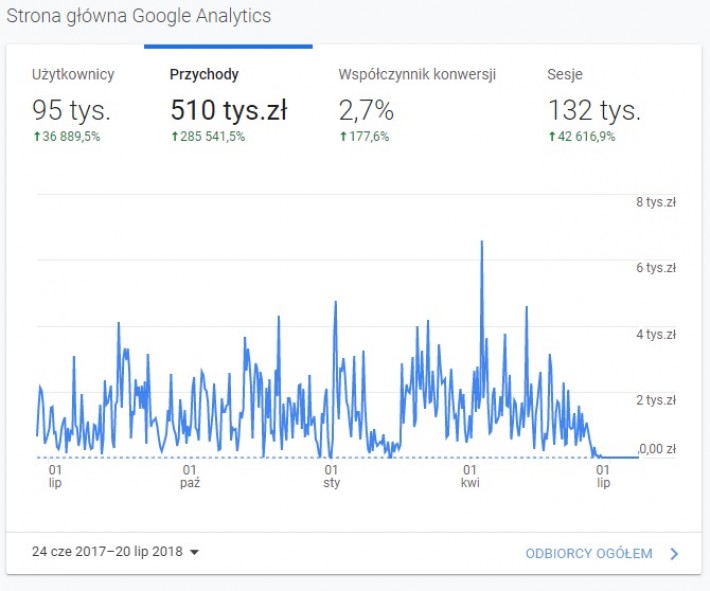Click the 132 tys. sessions value
The width and height of the screenshot is (710, 591).
pos(594,109)
